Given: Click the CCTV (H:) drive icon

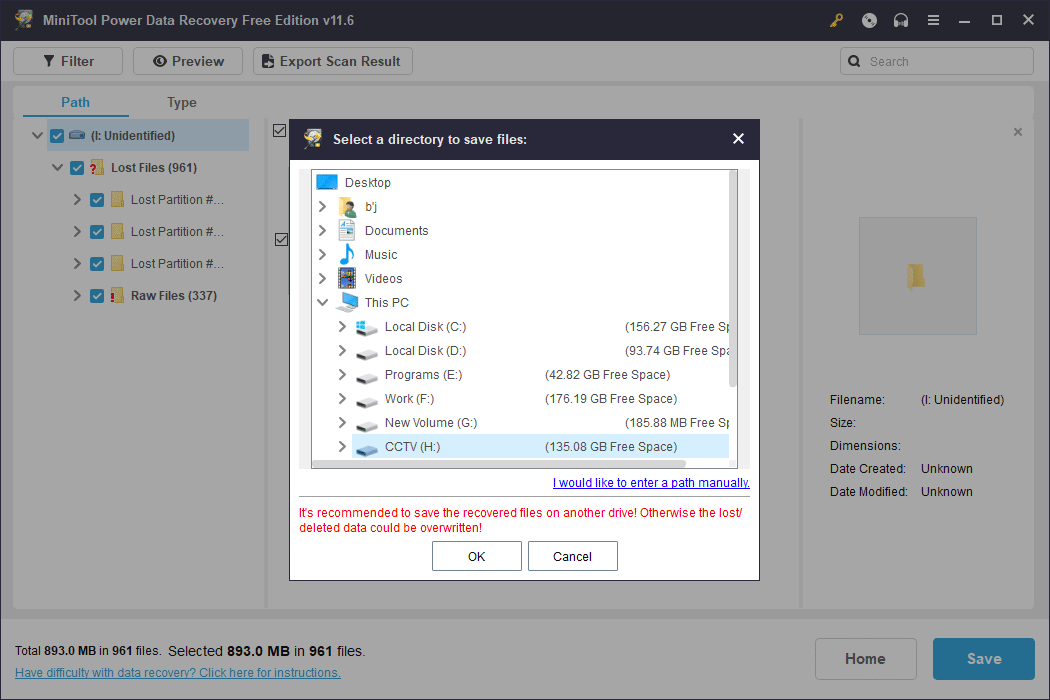Looking at the screenshot, I should [x=366, y=448].
